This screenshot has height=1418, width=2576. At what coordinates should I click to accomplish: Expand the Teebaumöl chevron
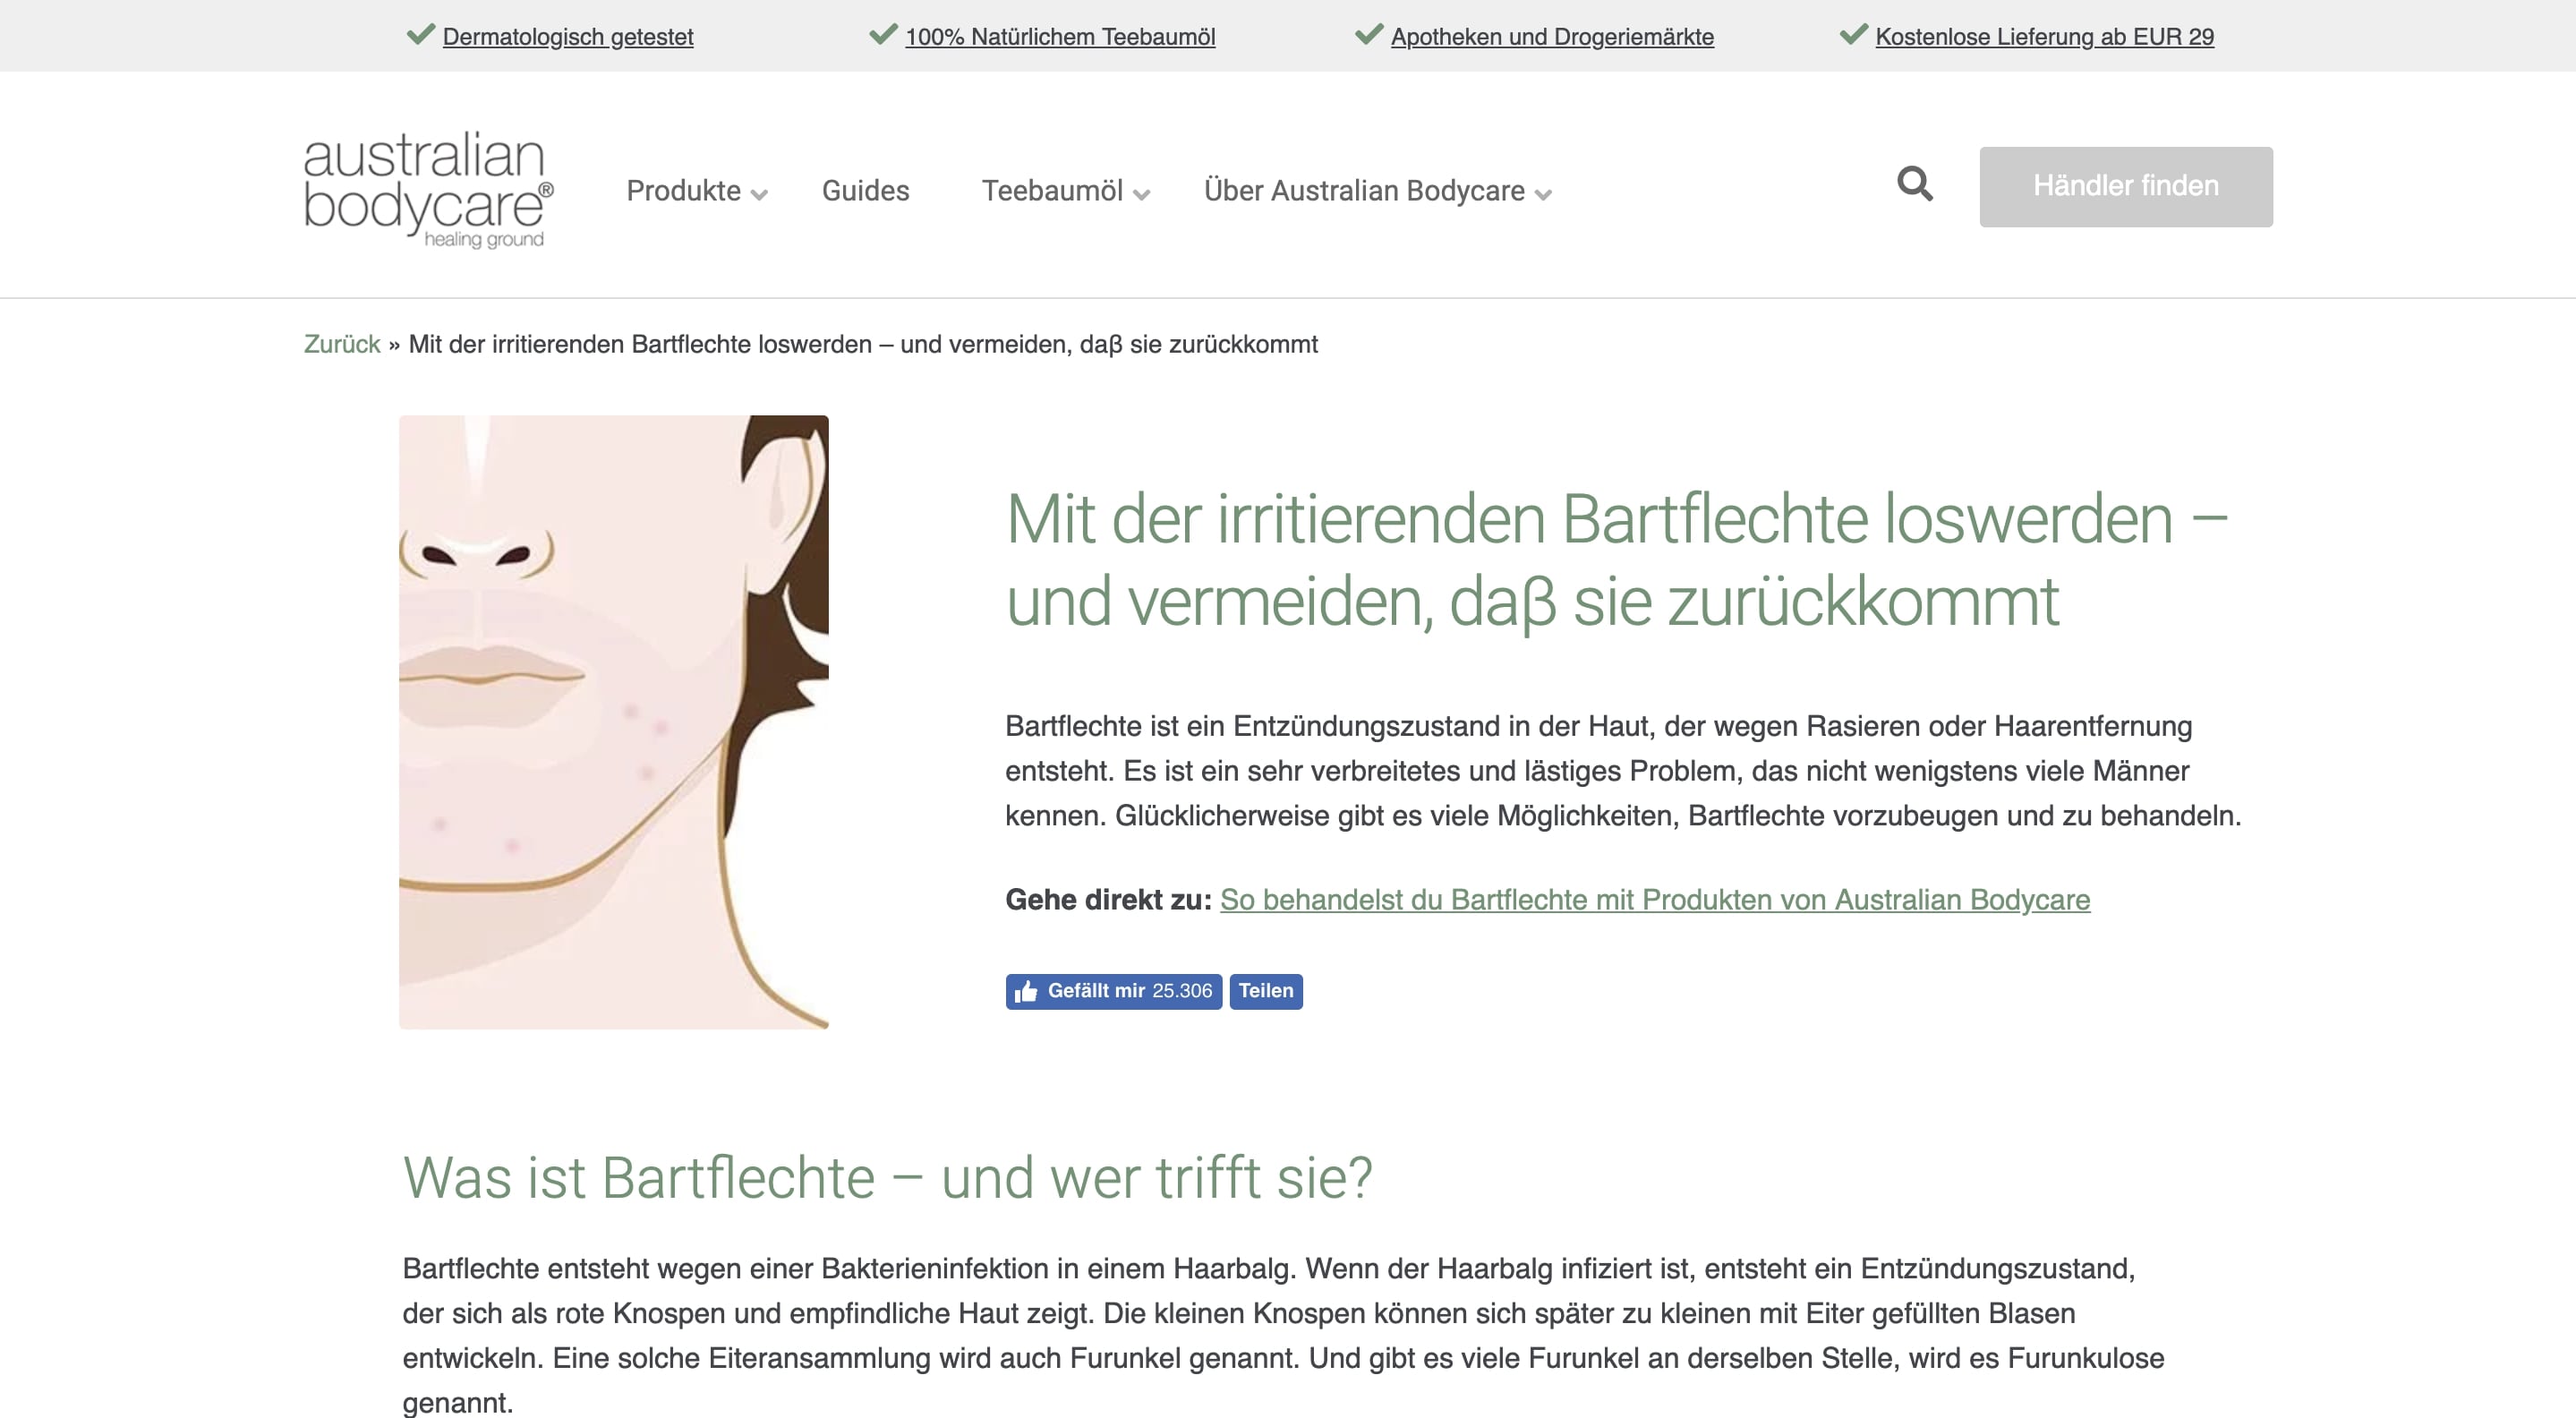point(1142,195)
